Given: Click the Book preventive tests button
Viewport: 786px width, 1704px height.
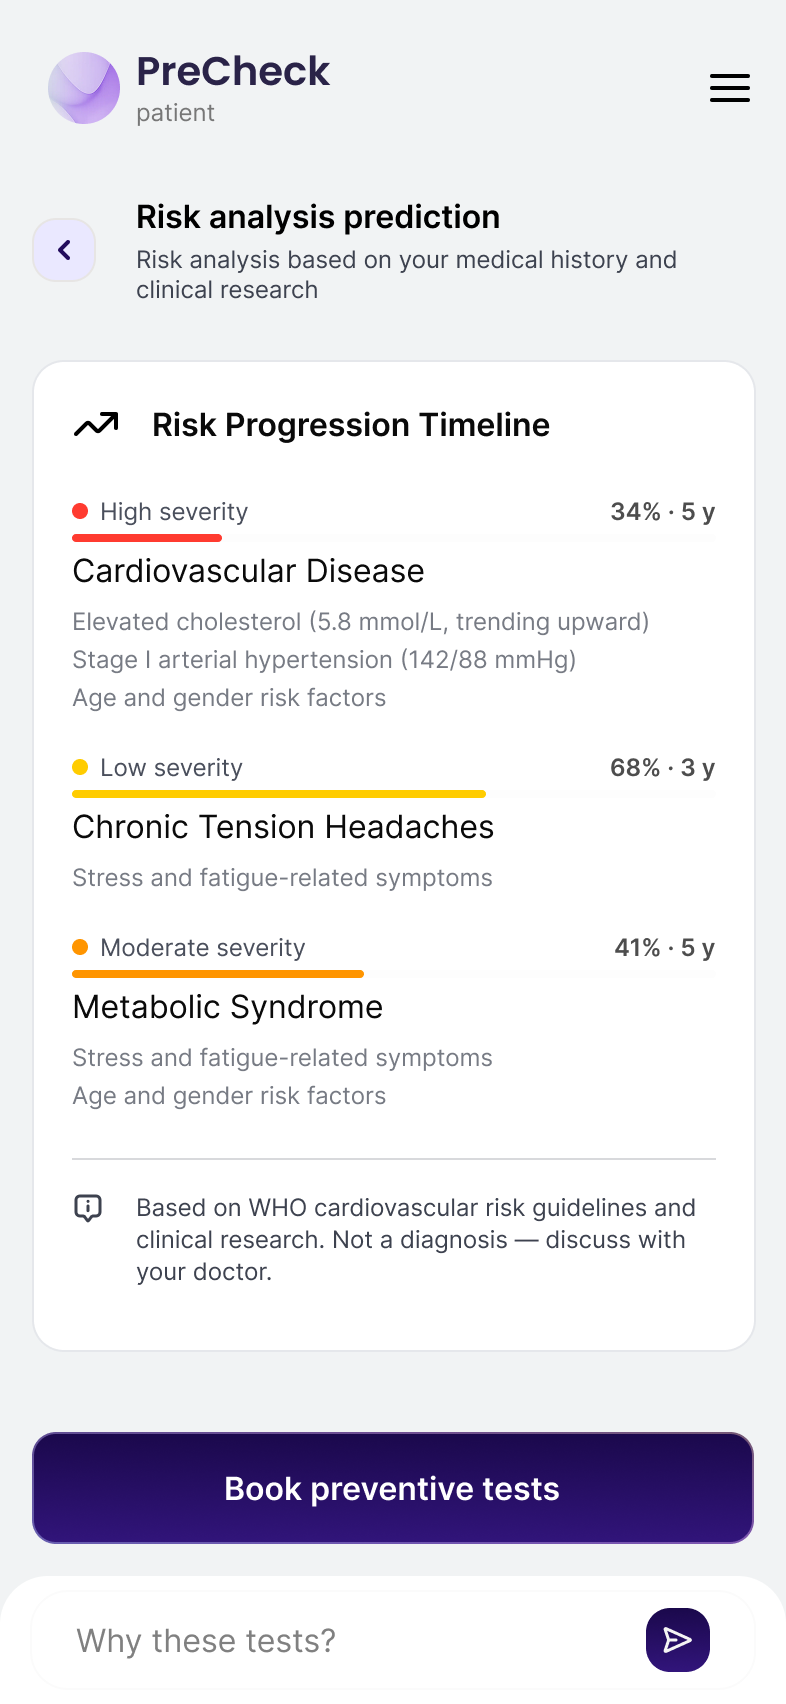Looking at the screenshot, I should point(393,1488).
